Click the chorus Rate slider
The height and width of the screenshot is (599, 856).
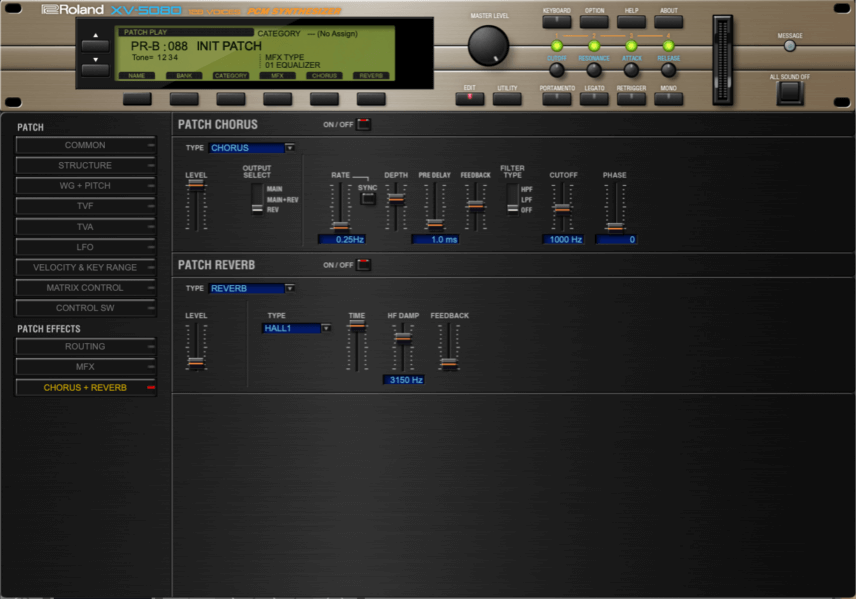340,207
